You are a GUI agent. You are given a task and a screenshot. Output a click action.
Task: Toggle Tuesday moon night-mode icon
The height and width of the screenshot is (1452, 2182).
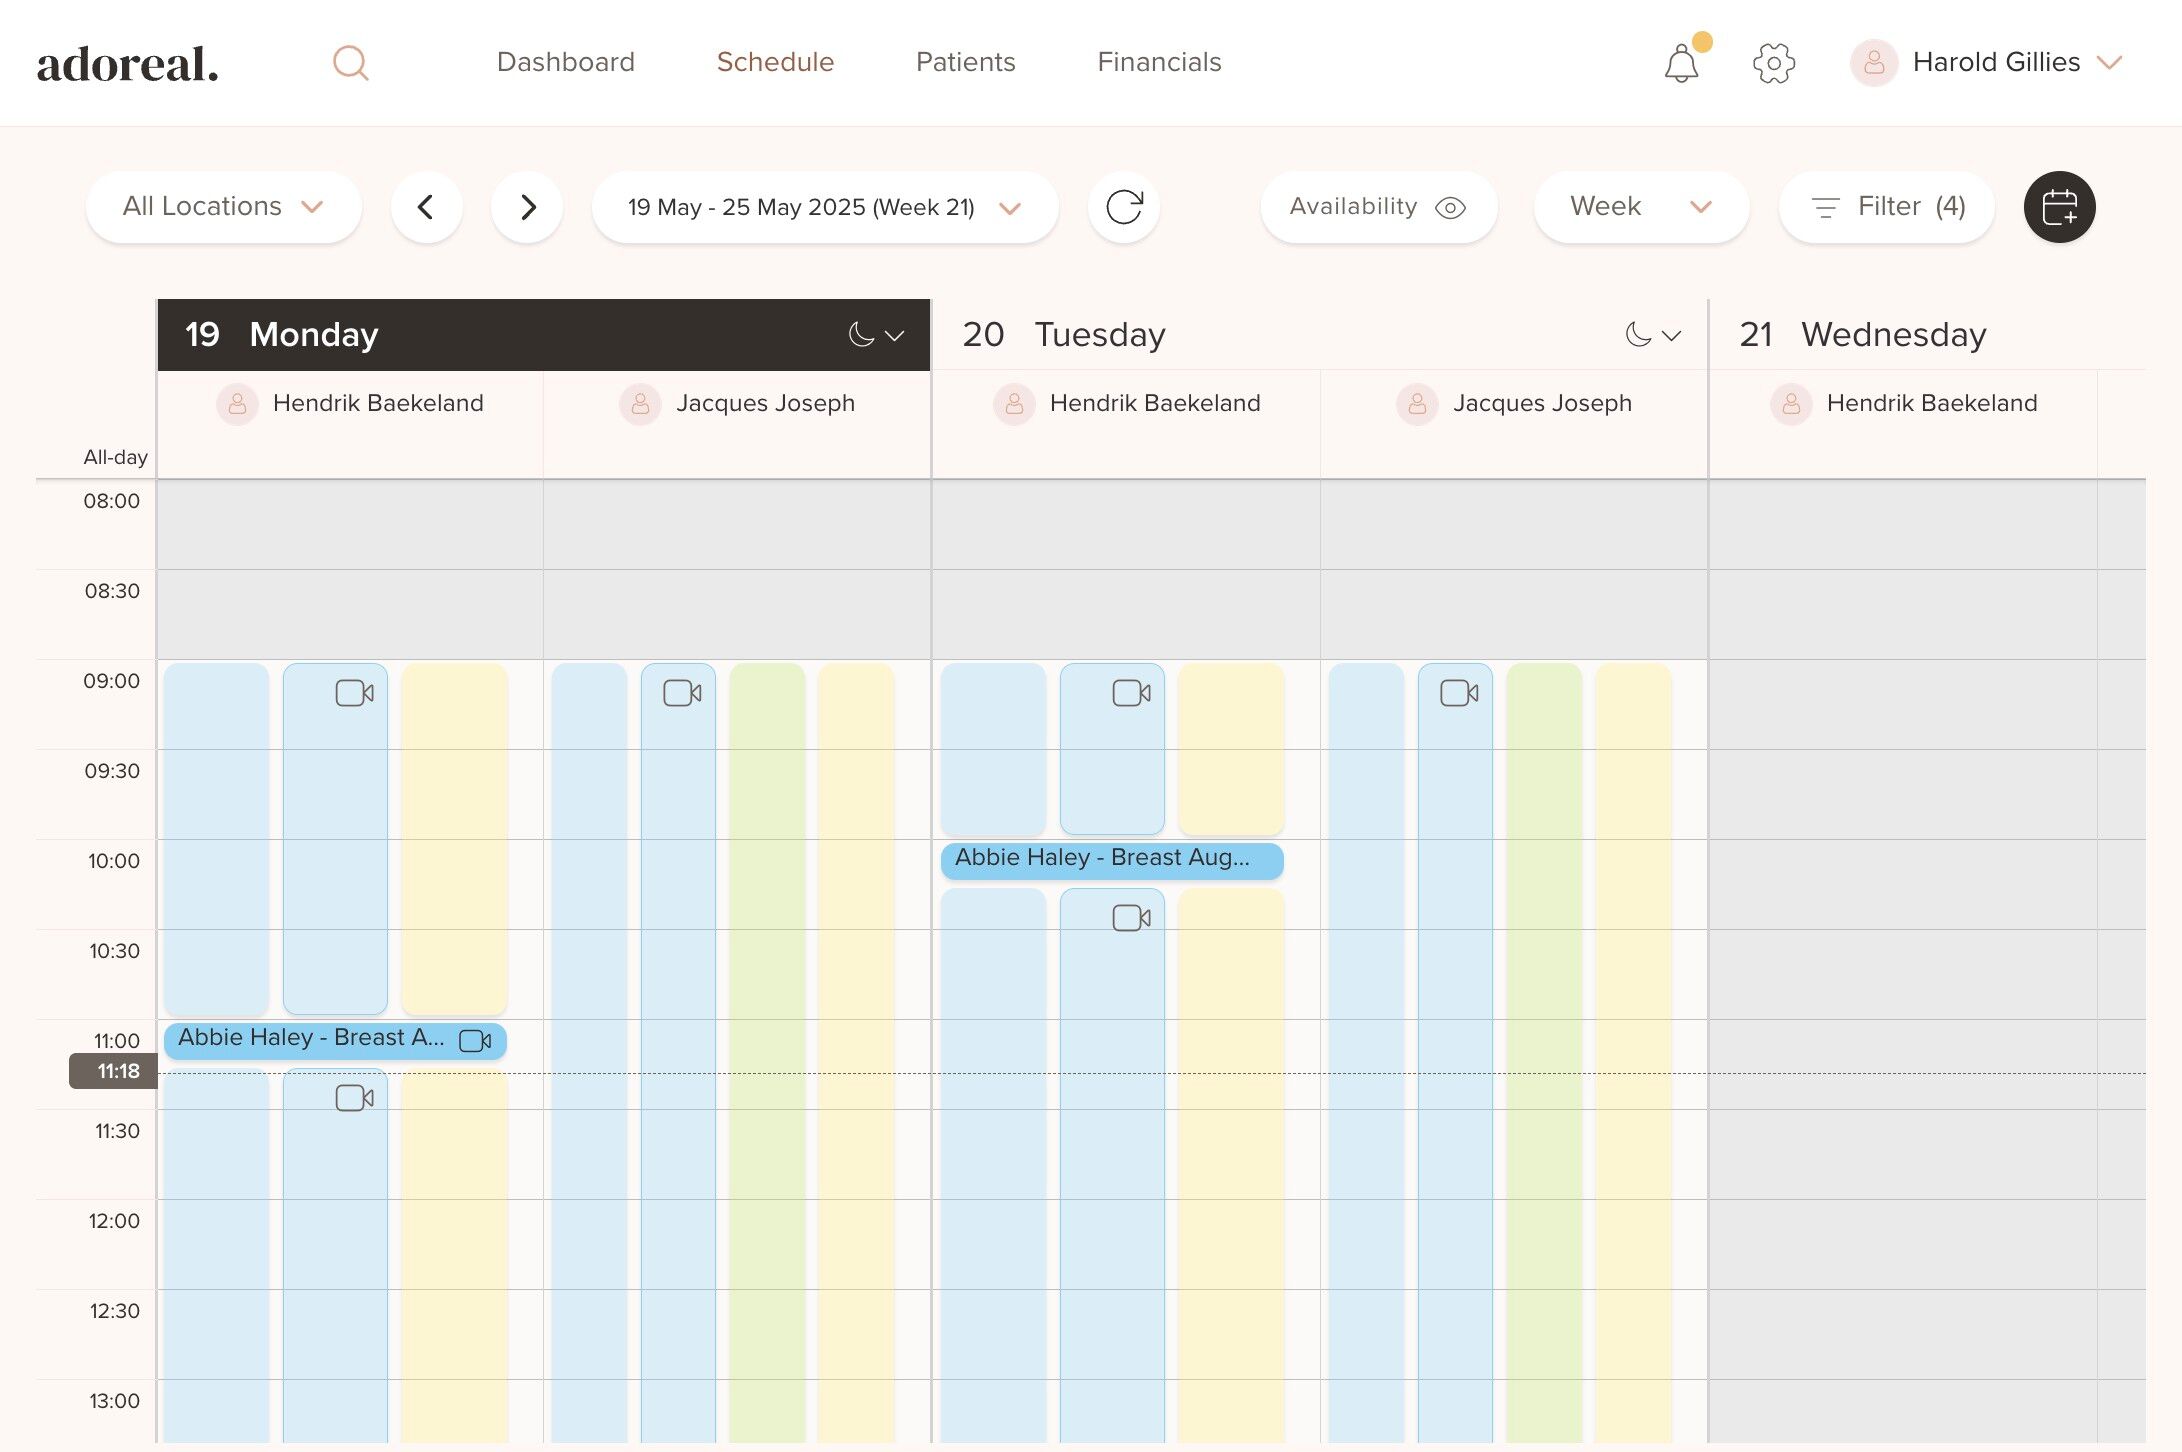(x=1637, y=335)
